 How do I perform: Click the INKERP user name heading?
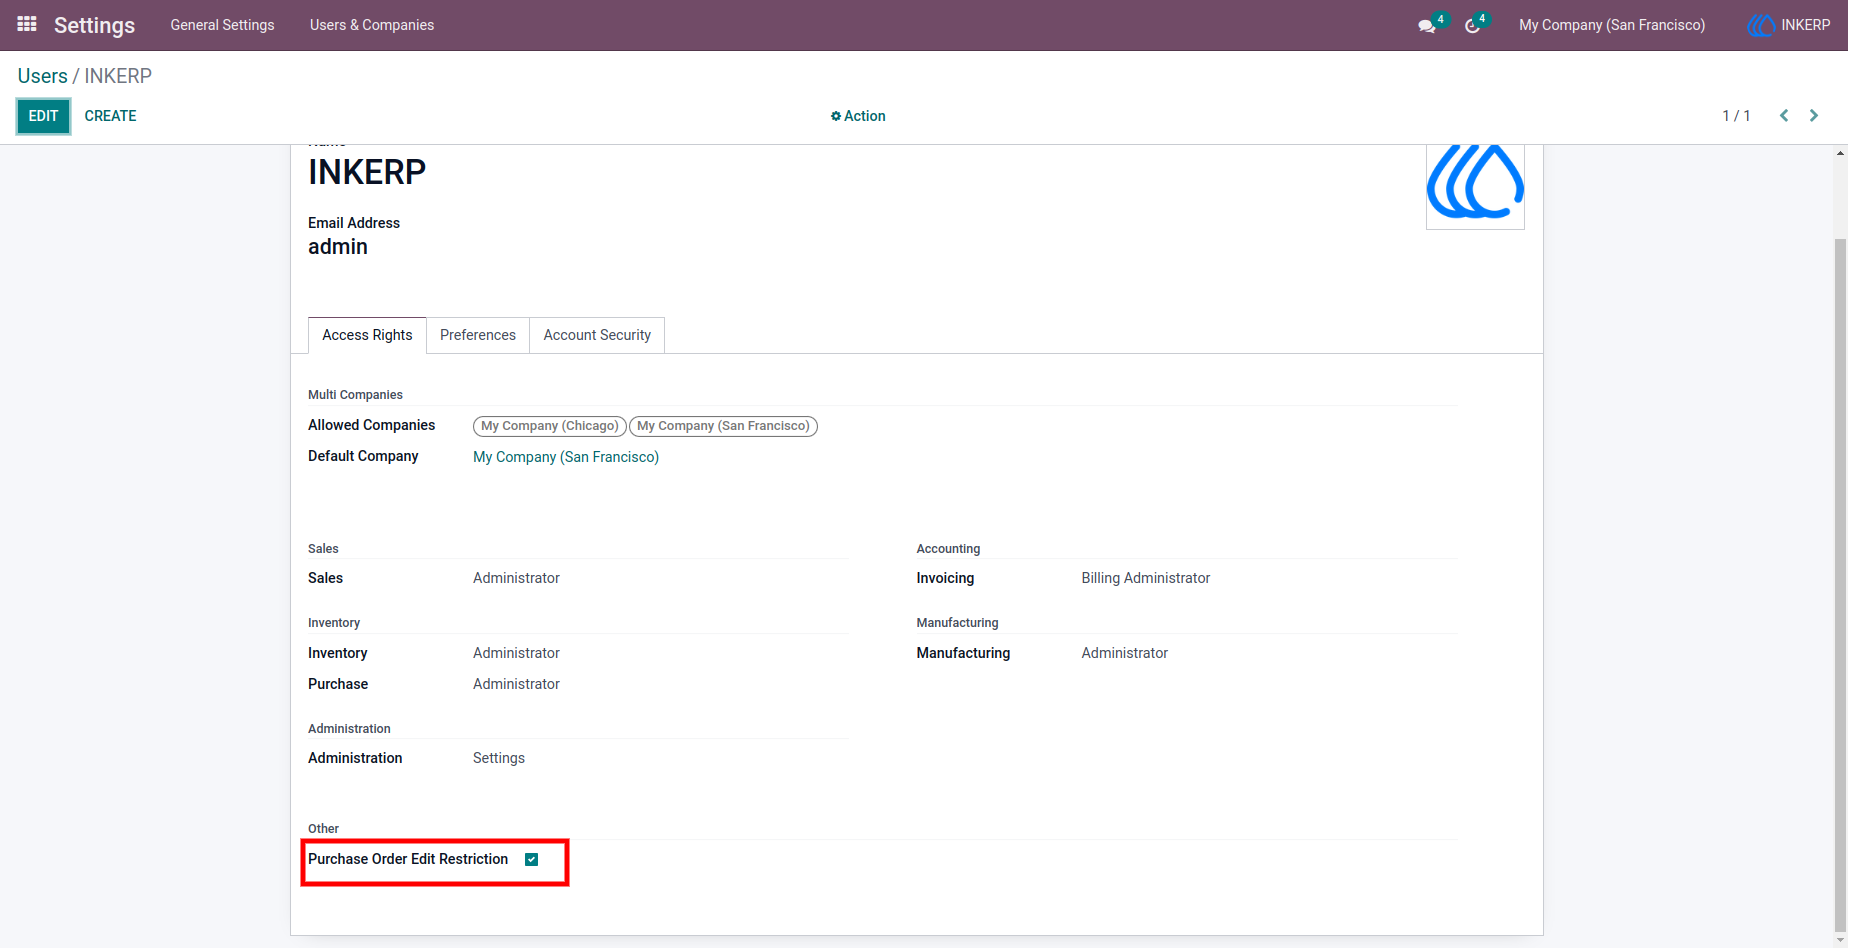(x=367, y=172)
